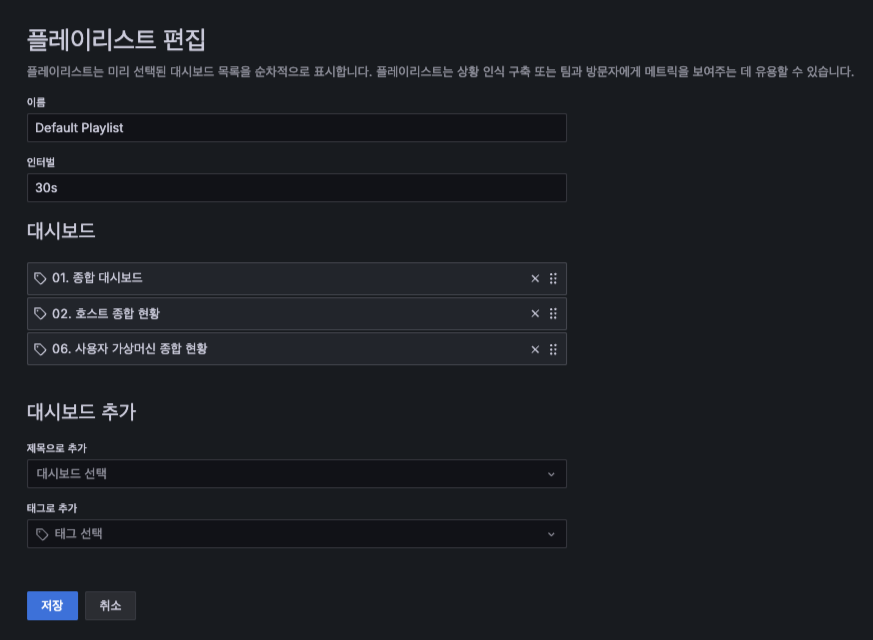Focus the 인터벌 field showing 30s
The width and height of the screenshot is (873, 640).
(x=296, y=188)
